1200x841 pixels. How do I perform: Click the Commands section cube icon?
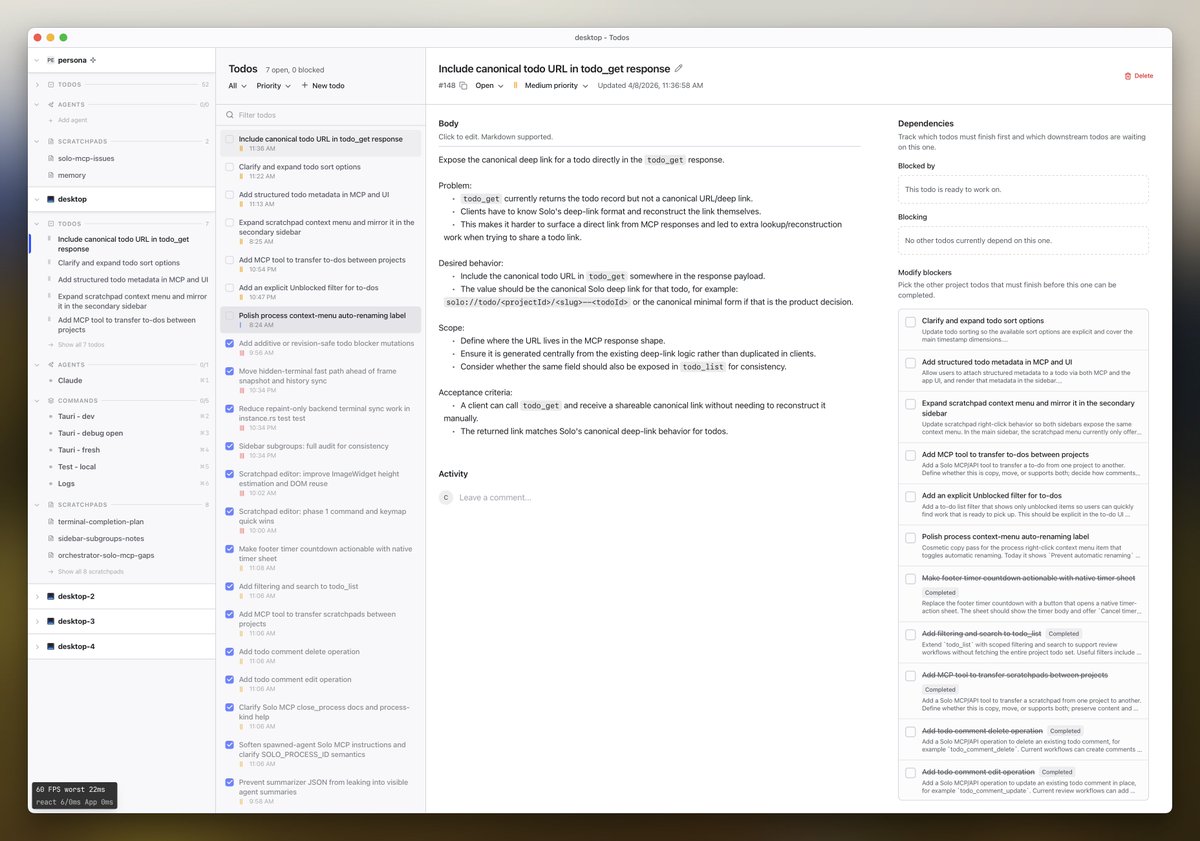point(50,400)
